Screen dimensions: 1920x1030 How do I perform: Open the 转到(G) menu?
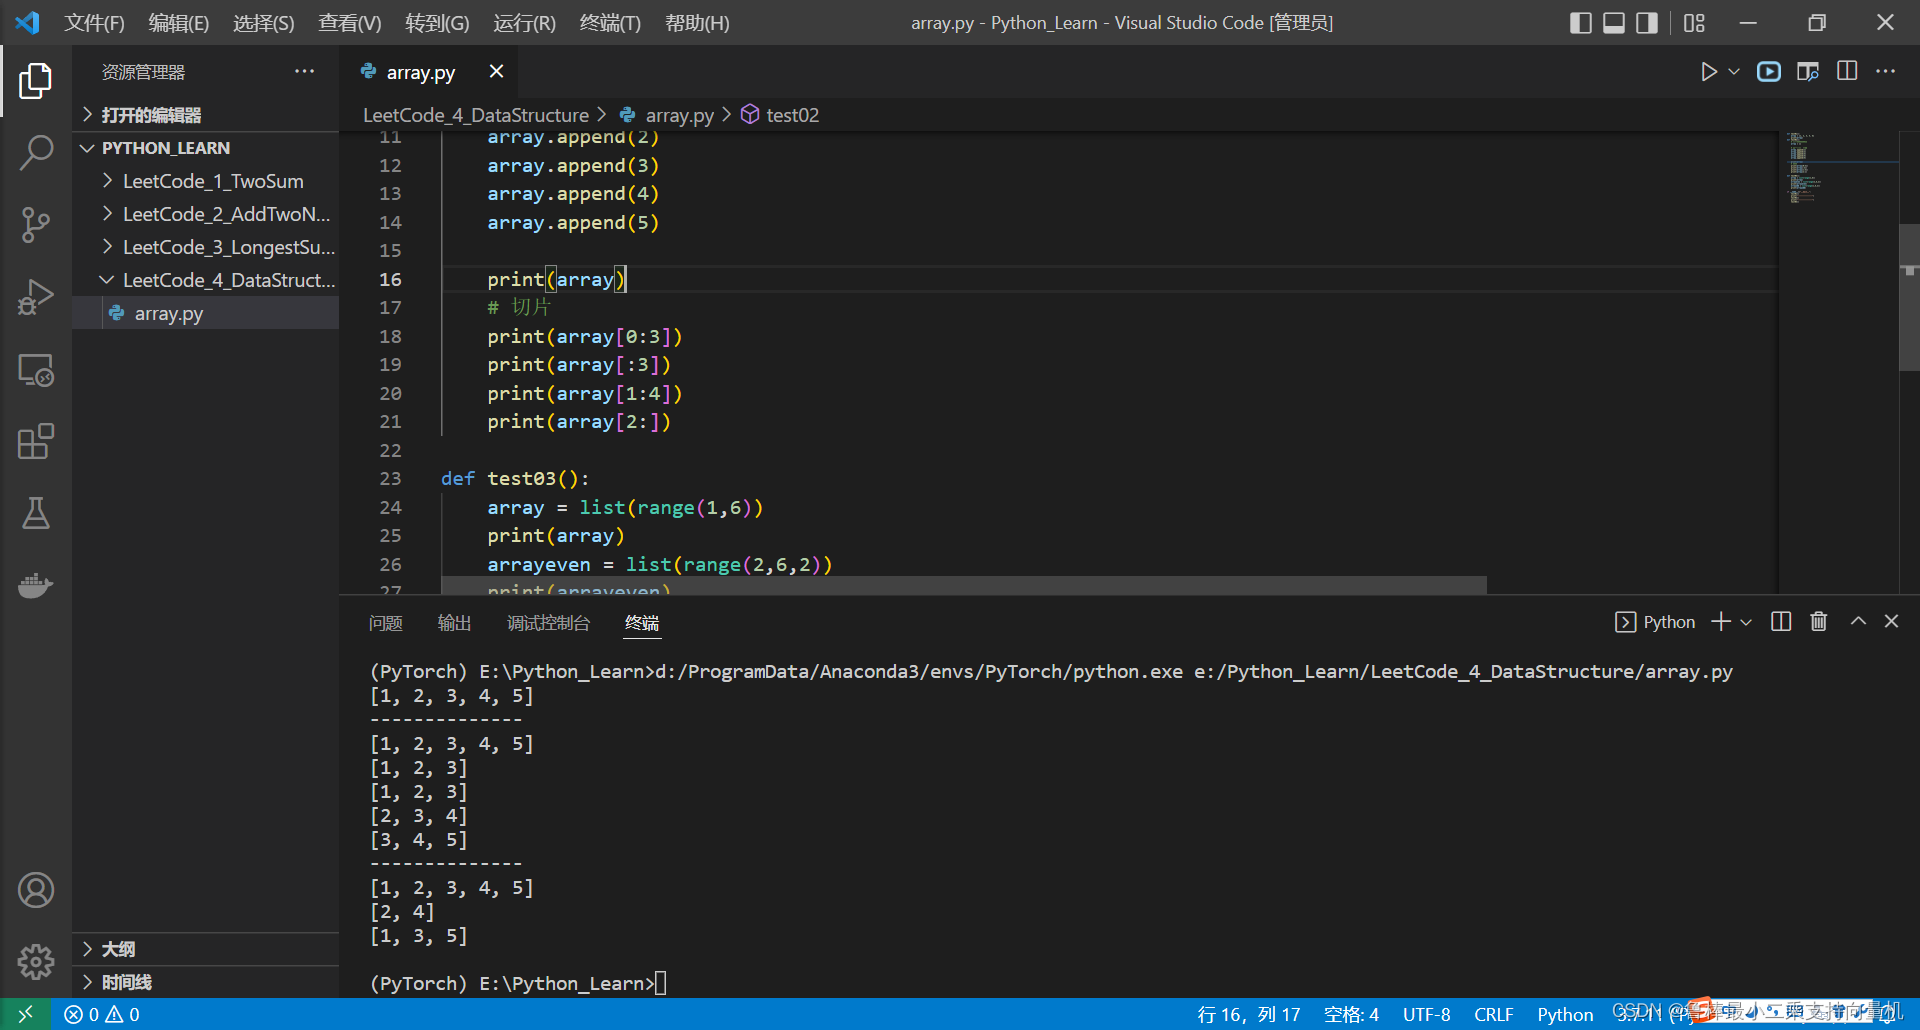click(437, 23)
